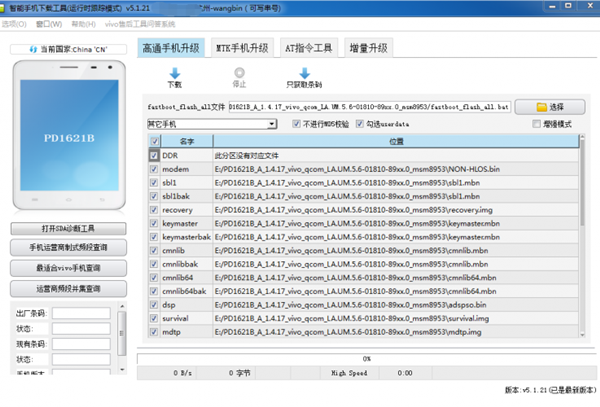Screen dimensions: 600x407
Task: Toggle the select-all checkbox in the table header
Action: (153, 143)
